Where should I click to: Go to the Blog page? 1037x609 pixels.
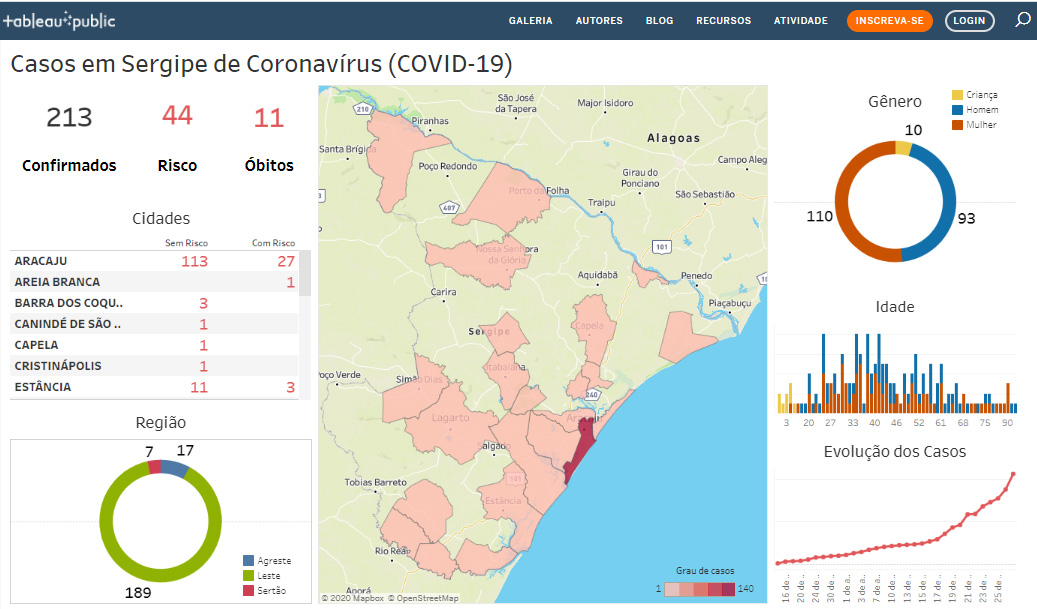coord(659,21)
